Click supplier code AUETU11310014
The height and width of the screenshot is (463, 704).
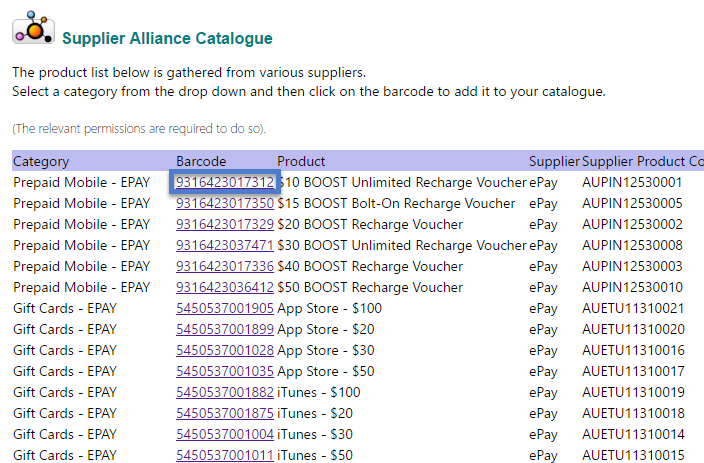633,434
